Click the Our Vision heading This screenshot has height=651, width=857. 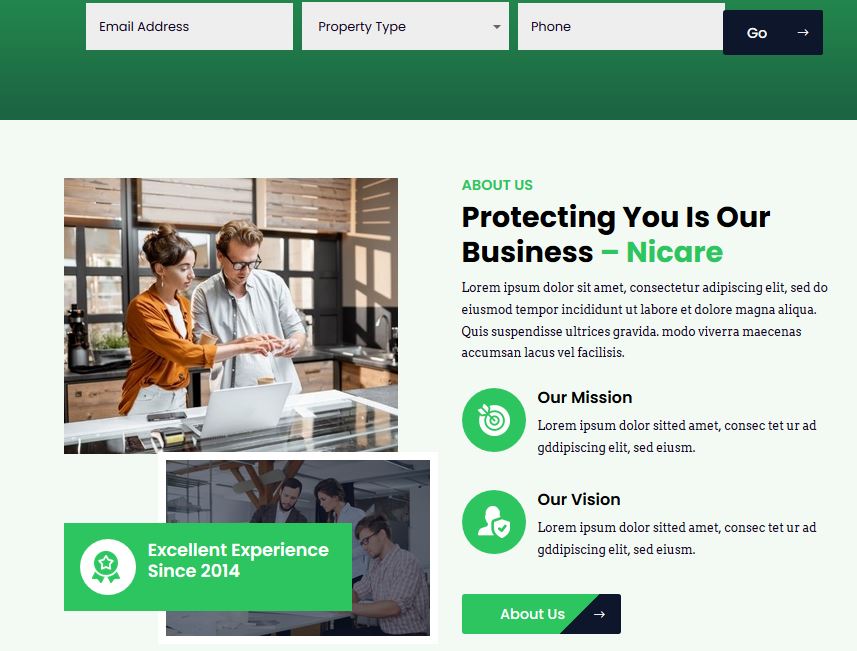[x=579, y=500]
